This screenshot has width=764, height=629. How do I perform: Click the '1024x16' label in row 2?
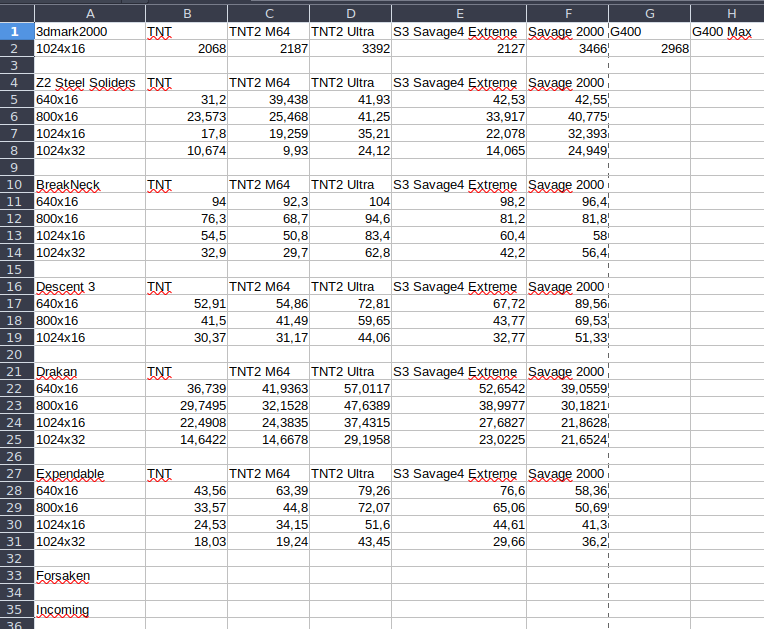(x=90, y=49)
